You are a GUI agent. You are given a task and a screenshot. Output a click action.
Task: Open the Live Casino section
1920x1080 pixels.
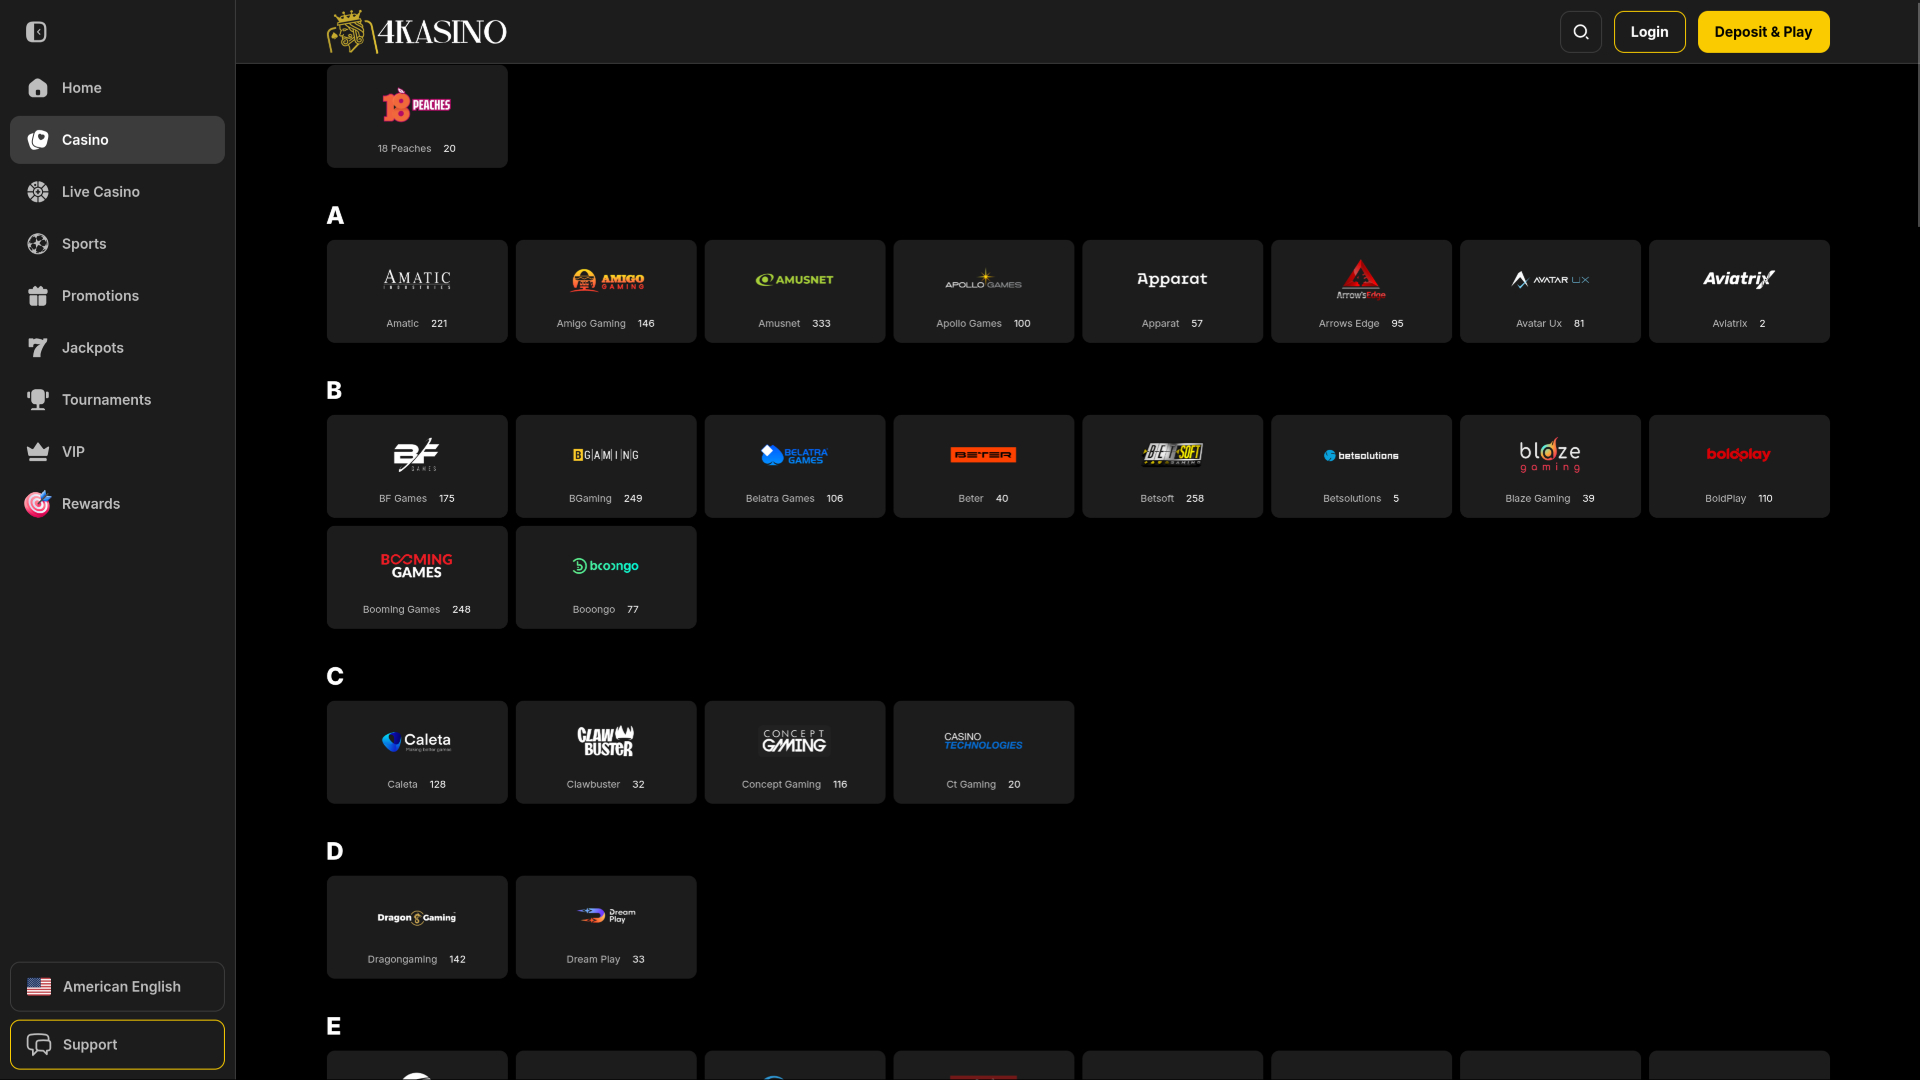(117, 192)
